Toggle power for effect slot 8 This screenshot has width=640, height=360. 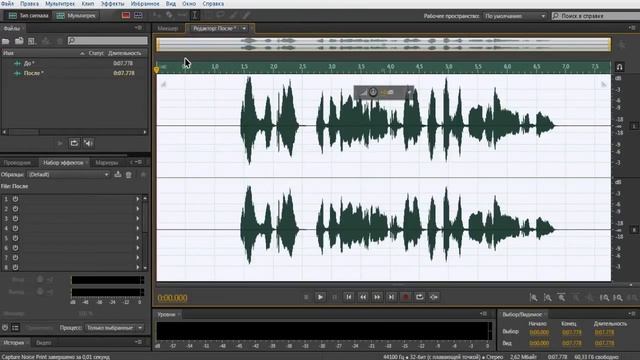click(x=15, y=267)
